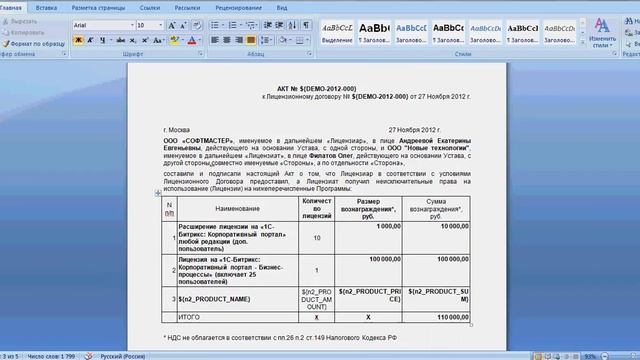Click Формат по образцу button

33,43
